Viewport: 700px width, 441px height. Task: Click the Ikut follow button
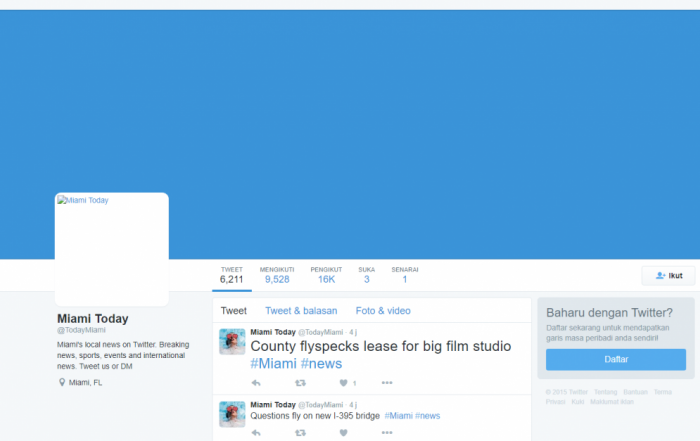tap(668, 275)
